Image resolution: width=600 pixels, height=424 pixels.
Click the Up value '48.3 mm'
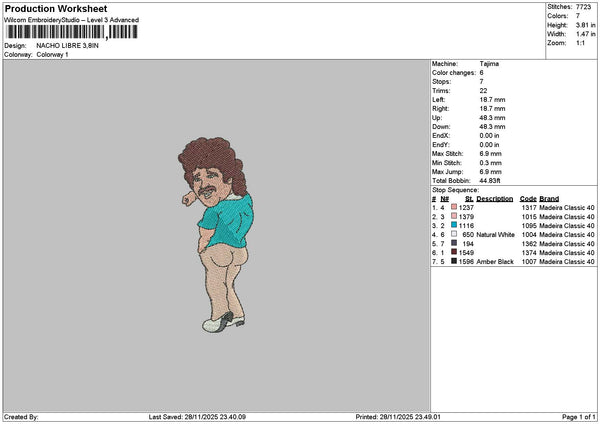(x=492, y=118)
